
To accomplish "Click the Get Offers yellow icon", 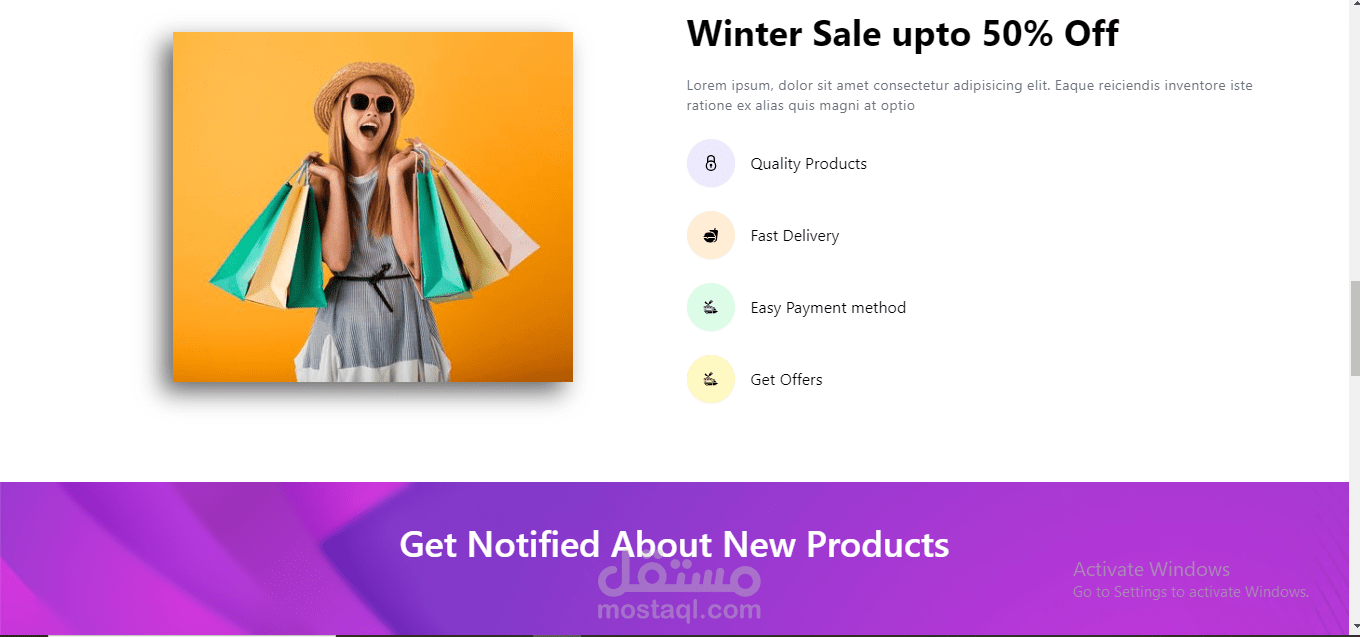I will point(711,379).
